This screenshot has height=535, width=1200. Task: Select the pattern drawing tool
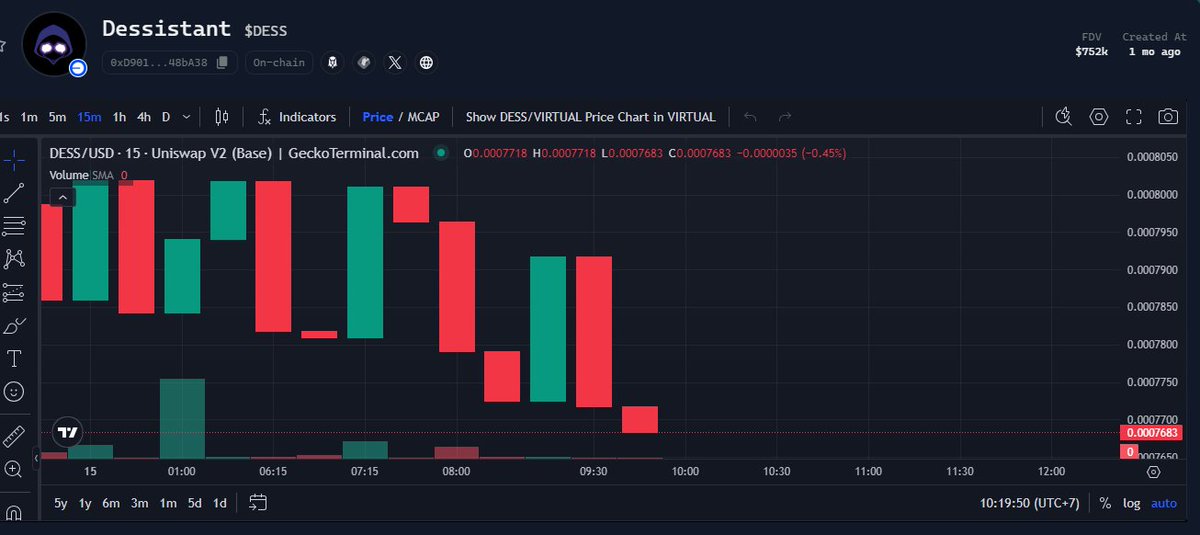[x=14, y=259]
